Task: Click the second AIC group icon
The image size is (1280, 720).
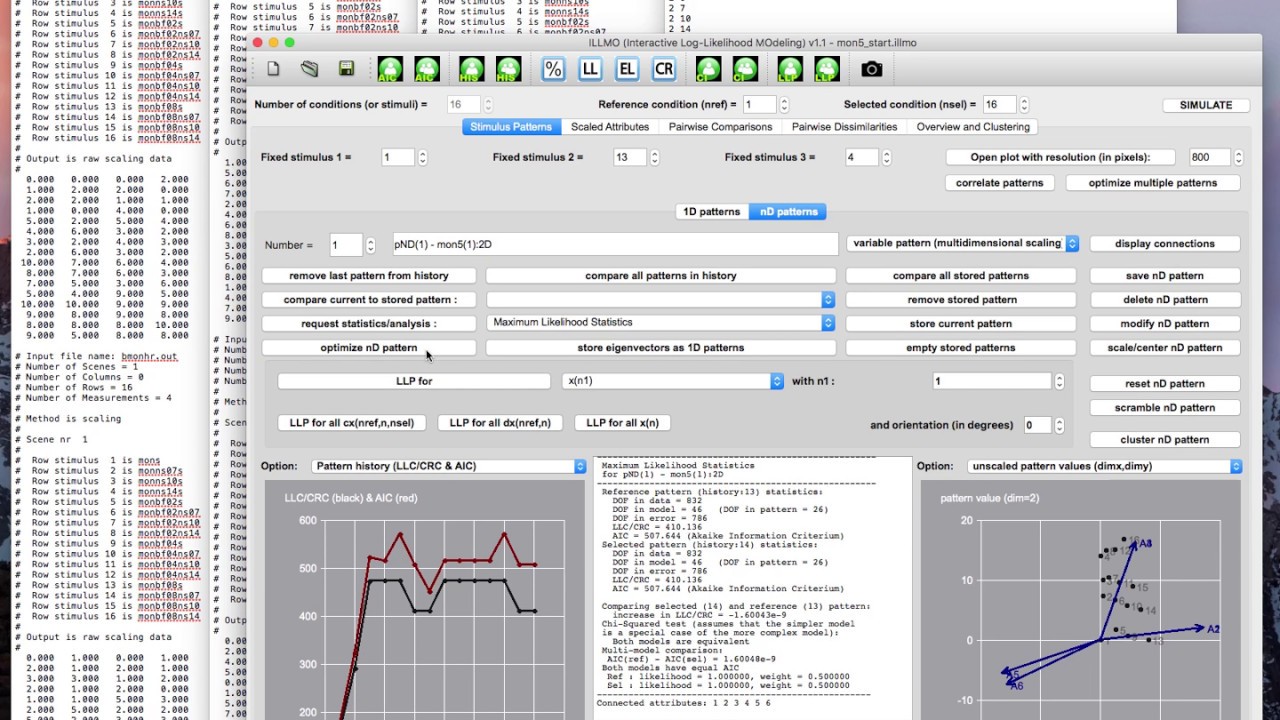Action: pos(426,69)
